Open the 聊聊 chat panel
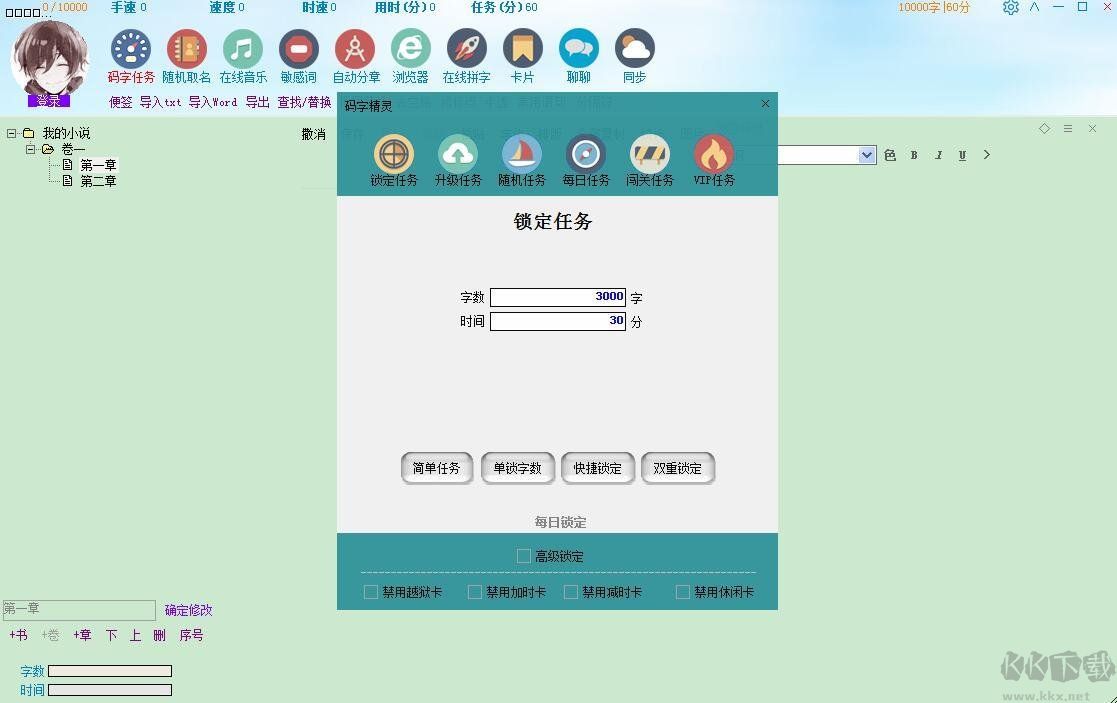This screenshot has width=1117, height=703. point(578,47)
